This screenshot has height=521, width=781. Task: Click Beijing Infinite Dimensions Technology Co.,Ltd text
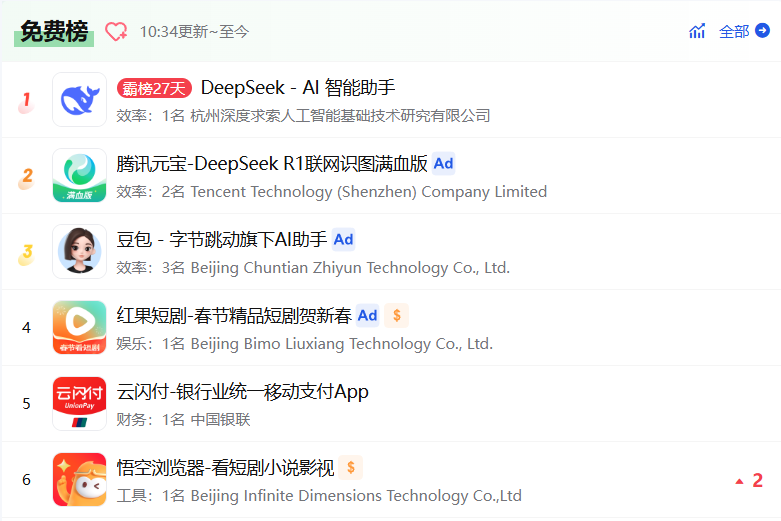(x=356, y=496)
